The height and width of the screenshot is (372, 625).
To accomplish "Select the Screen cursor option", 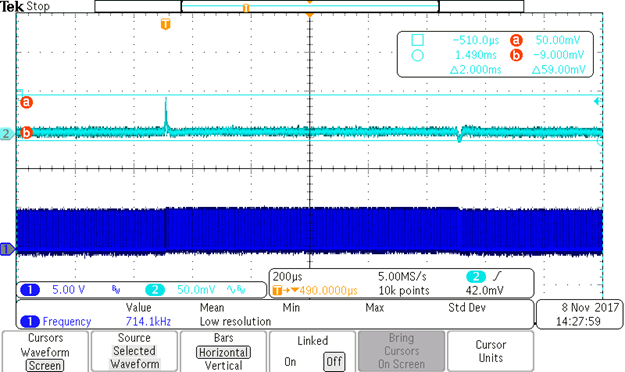I will [x=45, y=365].
